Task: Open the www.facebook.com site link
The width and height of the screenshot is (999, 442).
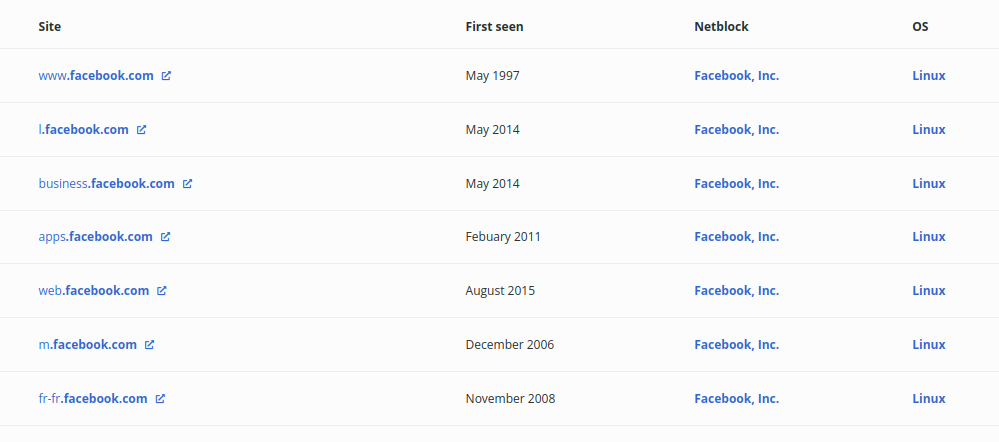Action: (x=96, y=76)
